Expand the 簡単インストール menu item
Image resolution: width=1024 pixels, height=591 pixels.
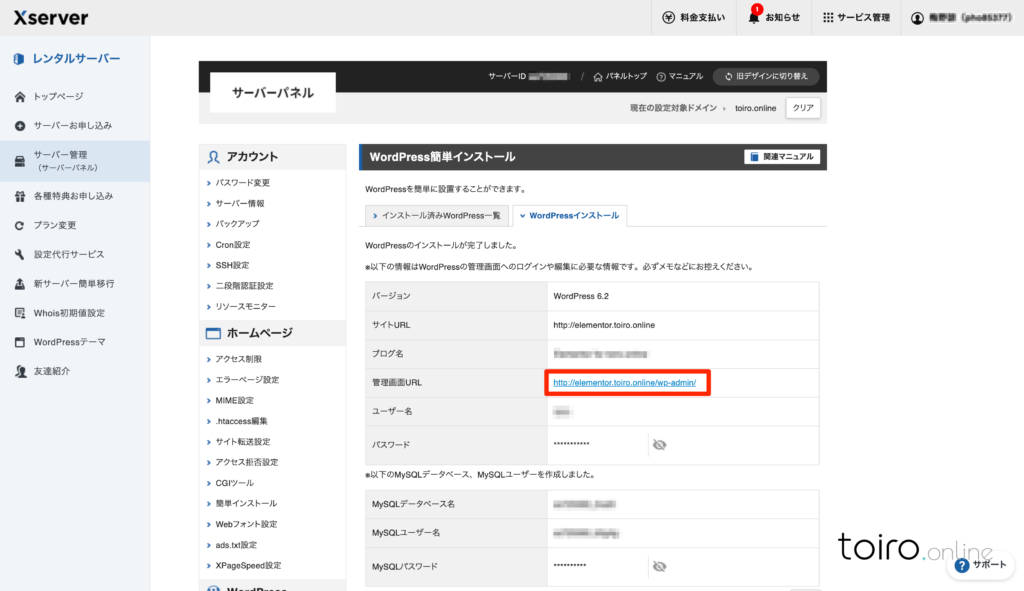[246, 503]
